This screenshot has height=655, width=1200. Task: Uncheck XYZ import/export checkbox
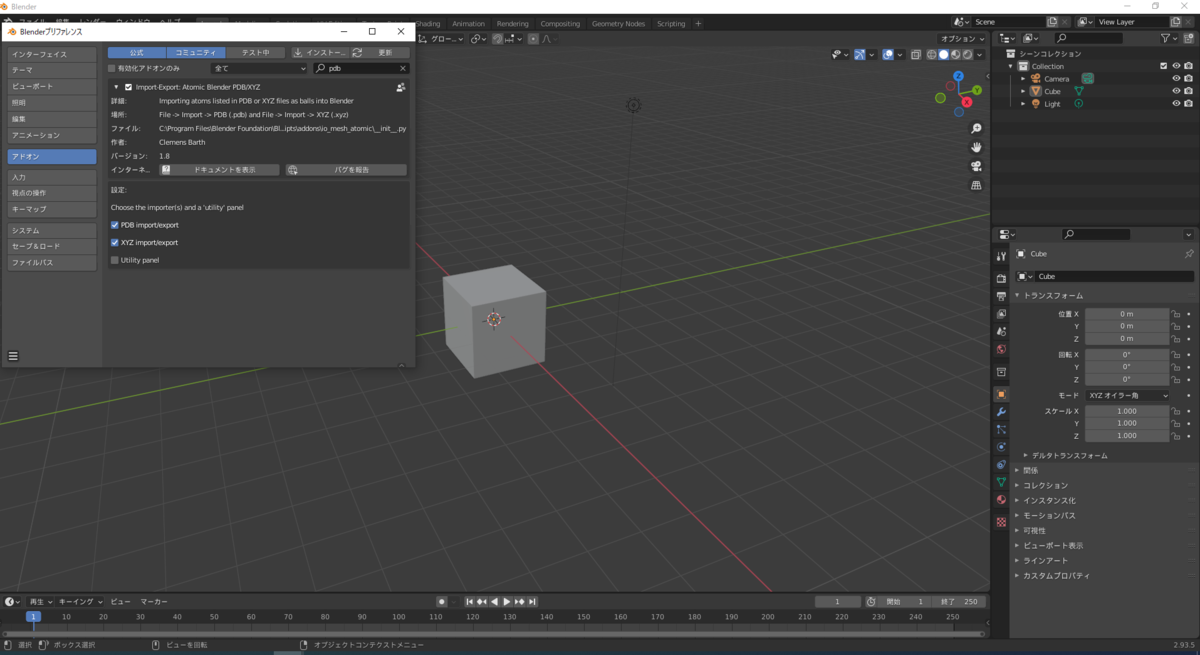pyautogui.click(x=115, y=242)
